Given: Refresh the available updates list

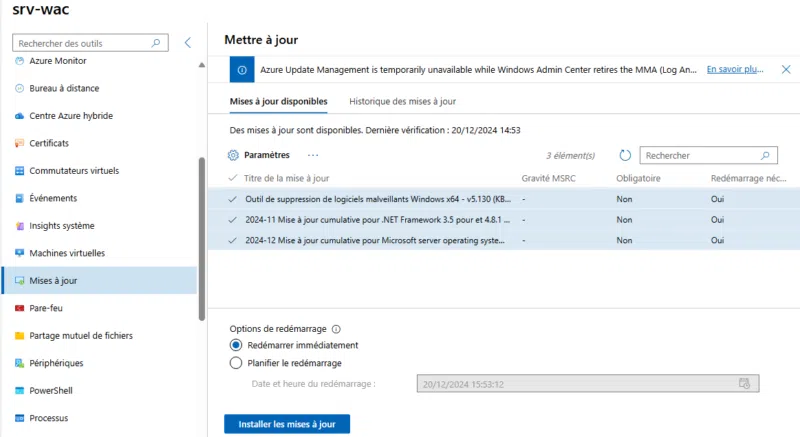Looking at the screenshot, I should 625,155.
